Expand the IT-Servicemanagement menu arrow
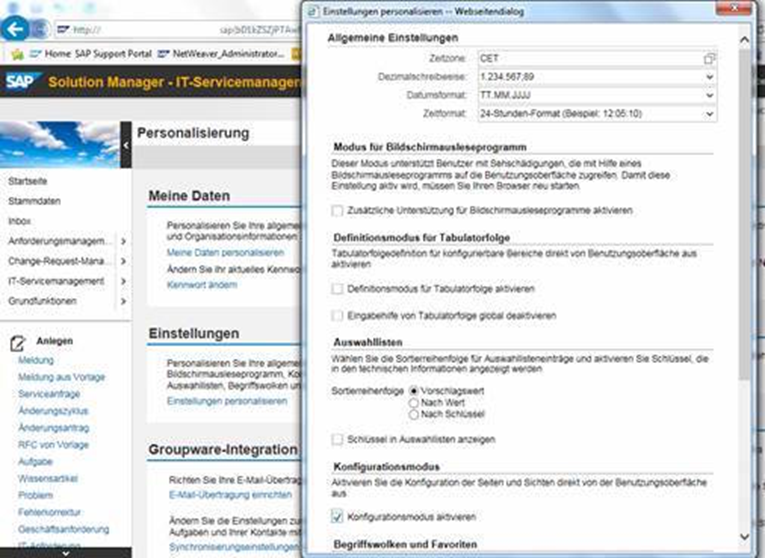 coord(123,281)
